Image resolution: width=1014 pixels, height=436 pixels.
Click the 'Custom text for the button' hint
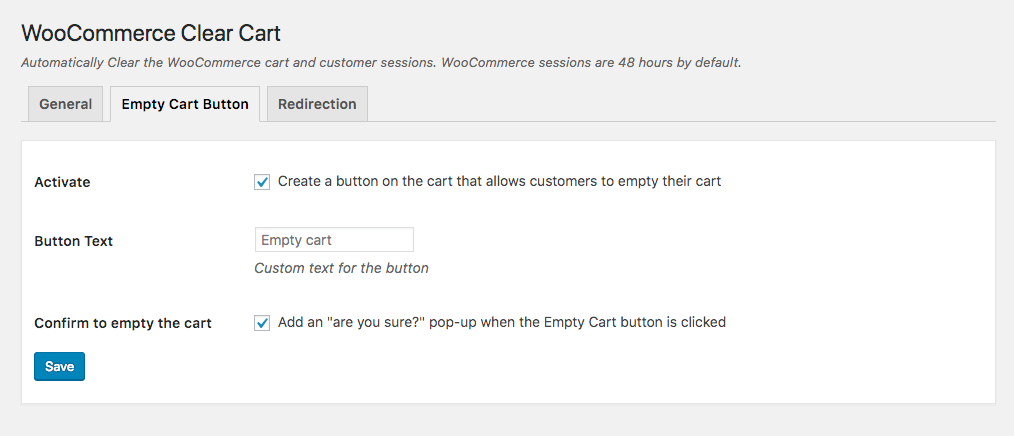click(x=341, y=268)
